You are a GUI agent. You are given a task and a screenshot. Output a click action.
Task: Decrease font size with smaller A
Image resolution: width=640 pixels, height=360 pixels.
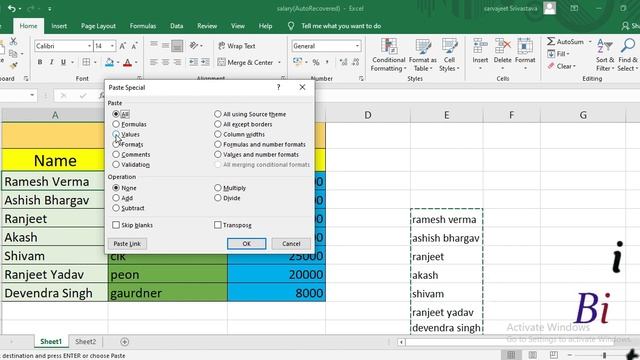[x=134, y=46]
